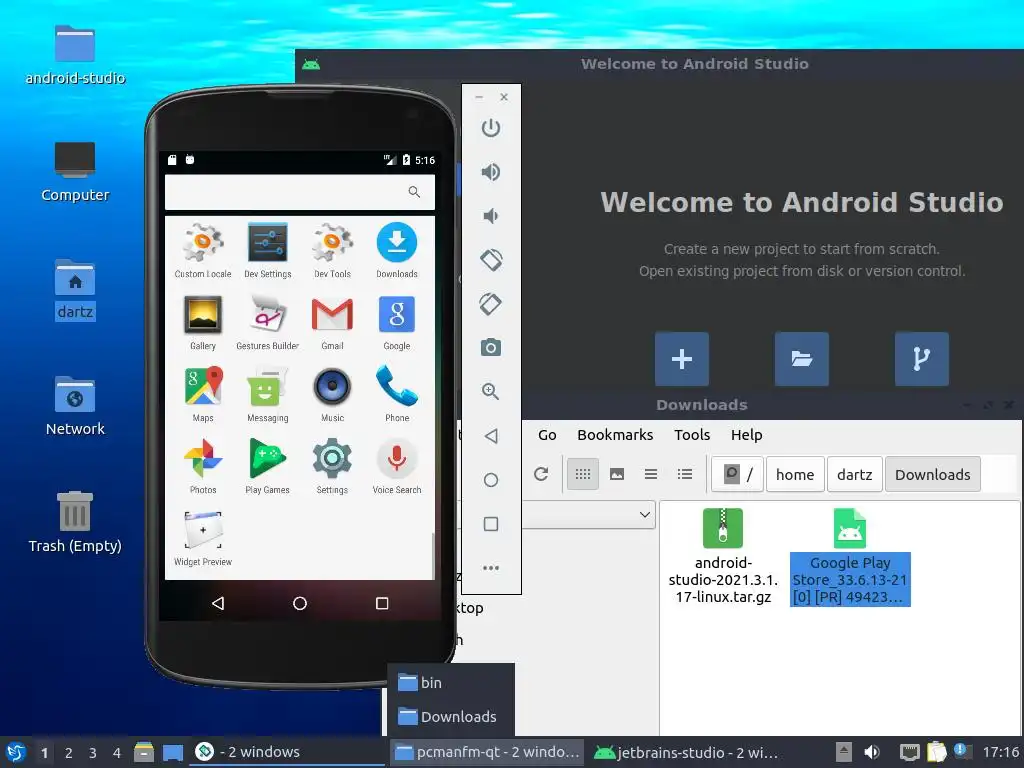
Task: Open Gmail app in emulator
Action: click(332, 323)
